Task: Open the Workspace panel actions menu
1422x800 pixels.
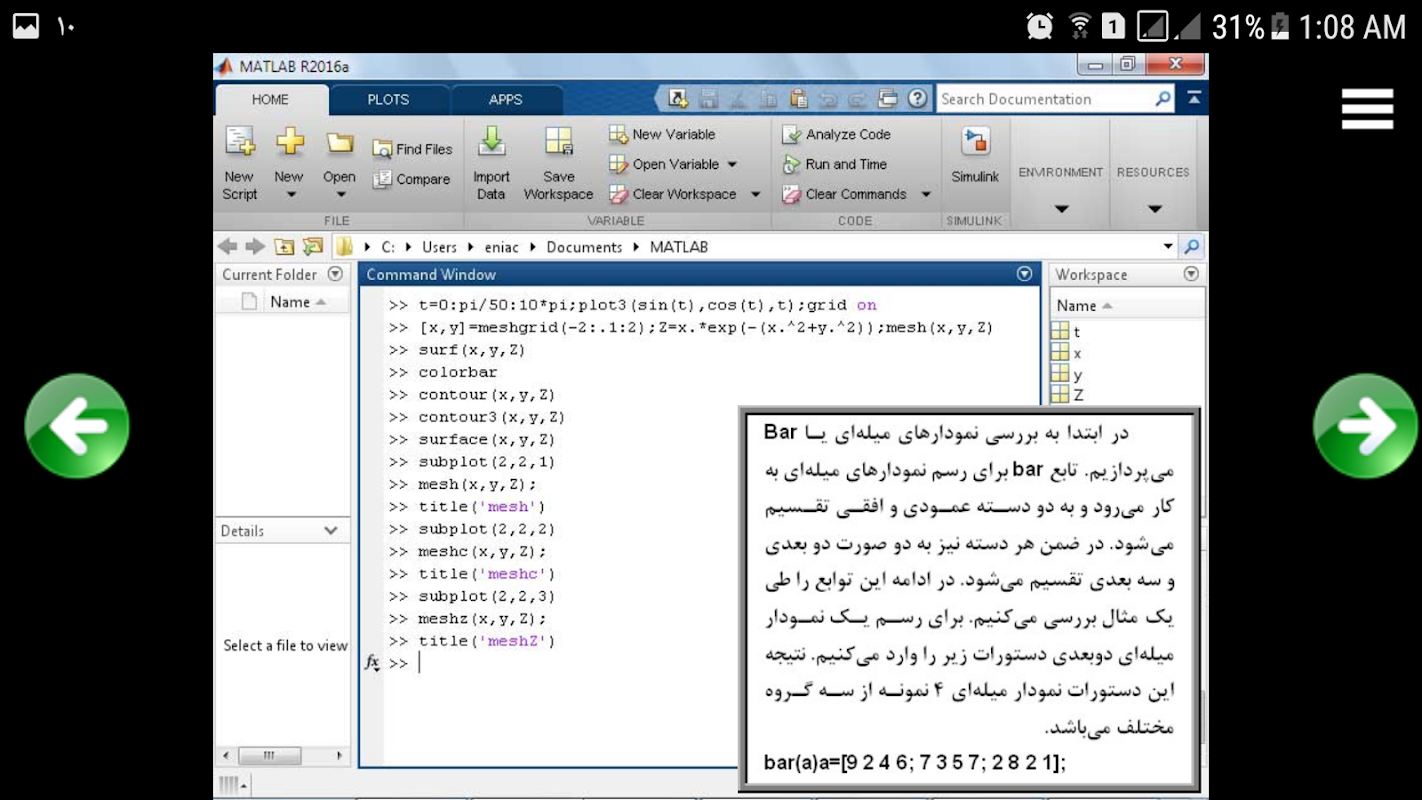Action: pos(1191,274)
